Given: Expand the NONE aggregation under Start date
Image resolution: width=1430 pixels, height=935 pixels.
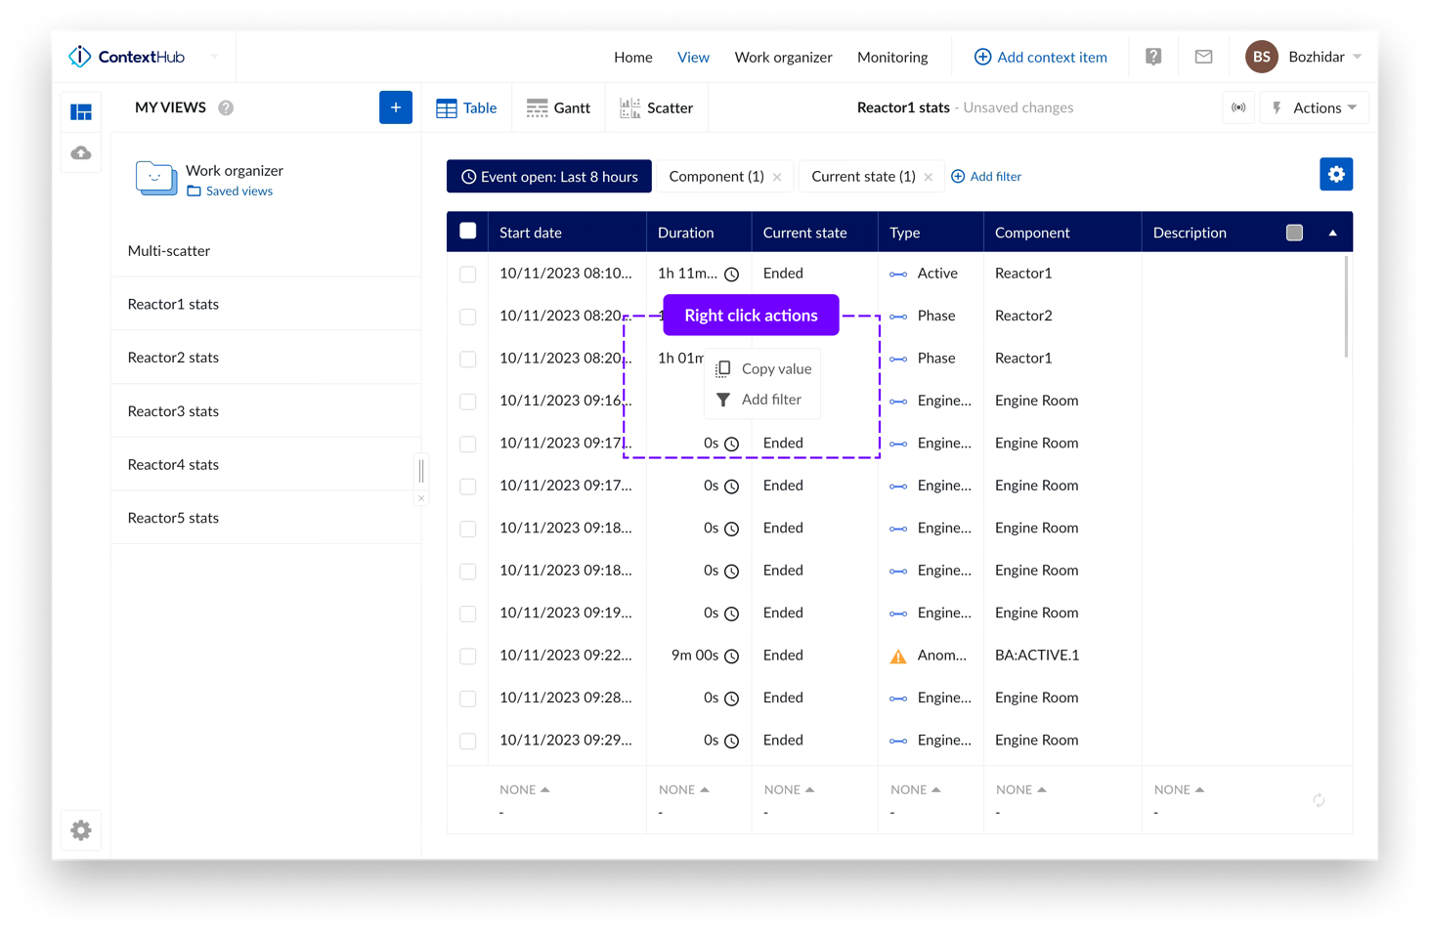Looking at the screenshot, I should [x=524, y=790].
